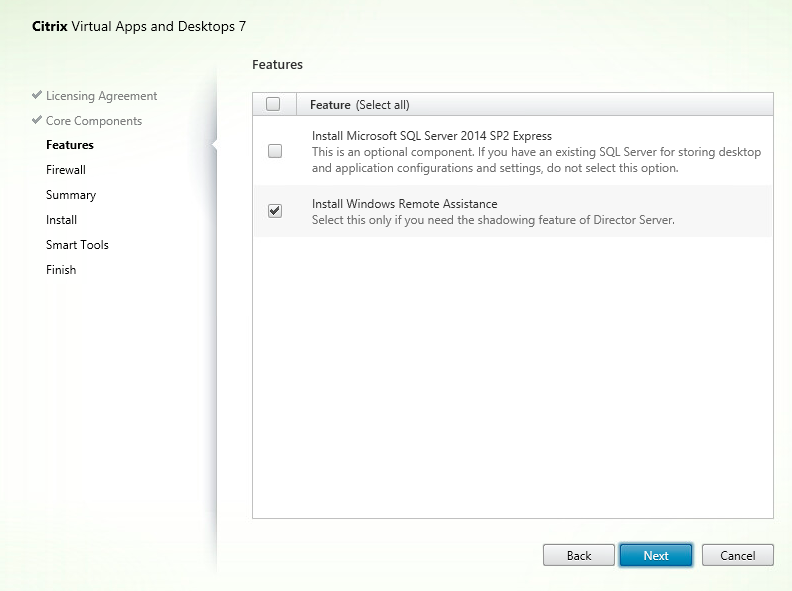Select the Microsoft SQL Server 2014 row title
Screen dimensions: 792x591
click(x=432, y=136)
